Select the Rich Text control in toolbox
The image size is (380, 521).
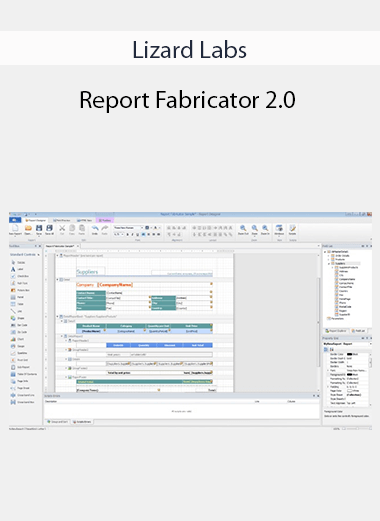coord(19,283)
